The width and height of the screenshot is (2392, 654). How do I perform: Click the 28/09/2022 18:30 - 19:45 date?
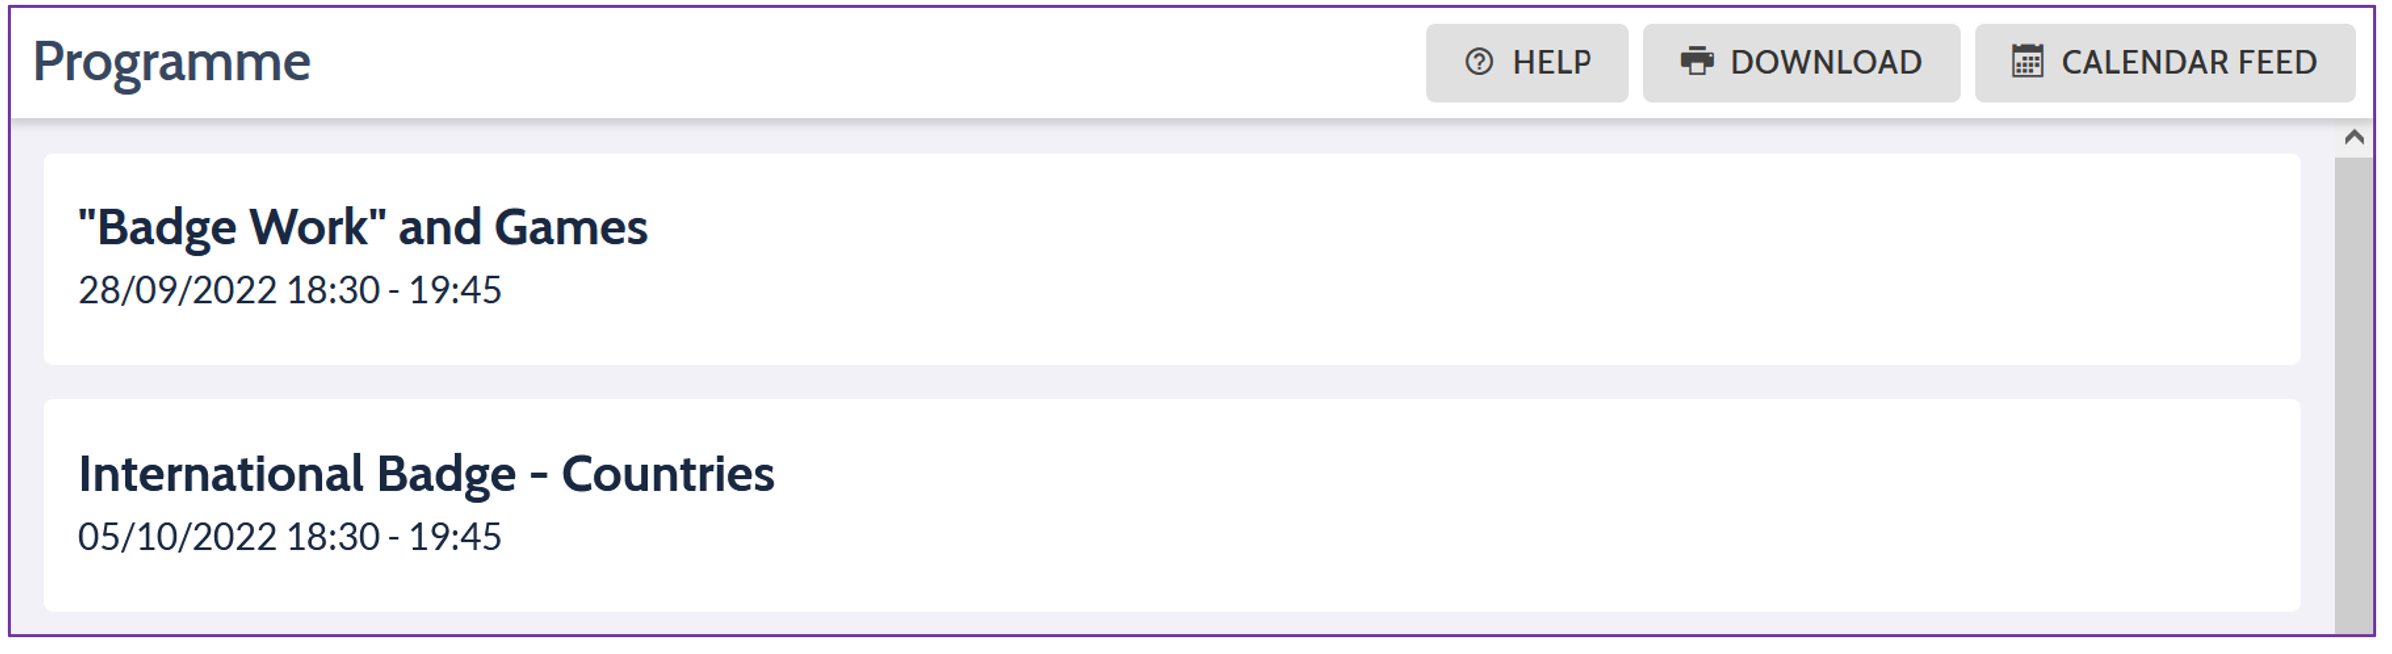pyautogui.click(x=290, y=291)
